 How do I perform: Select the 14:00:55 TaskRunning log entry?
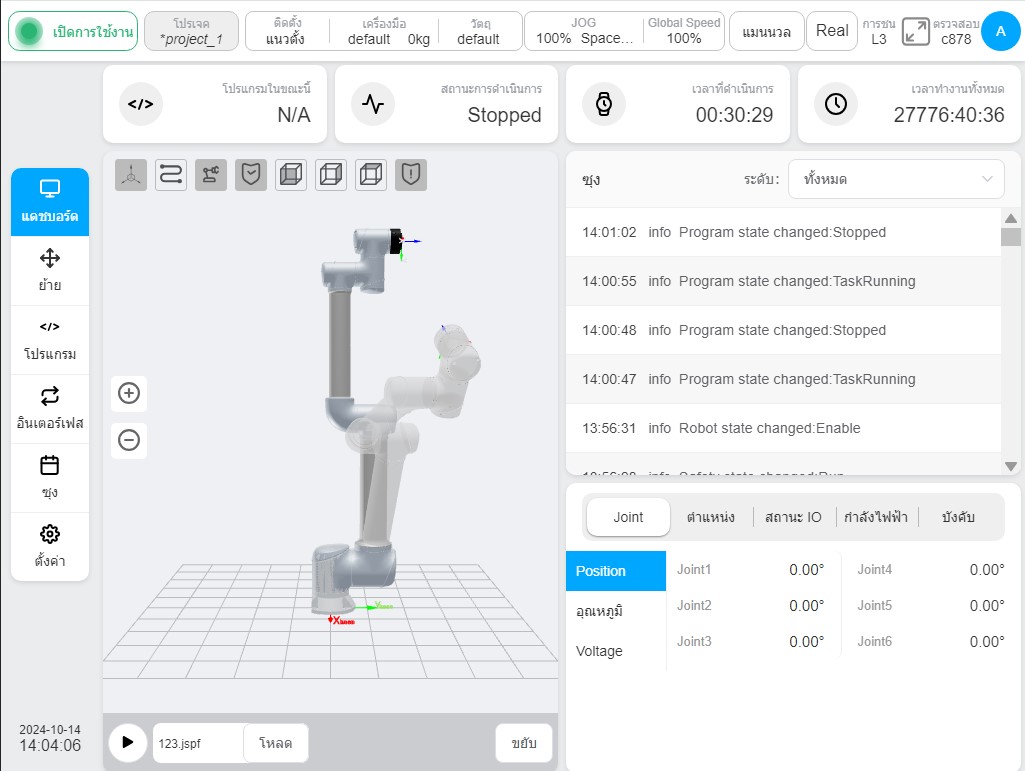[x=783, y=281]
